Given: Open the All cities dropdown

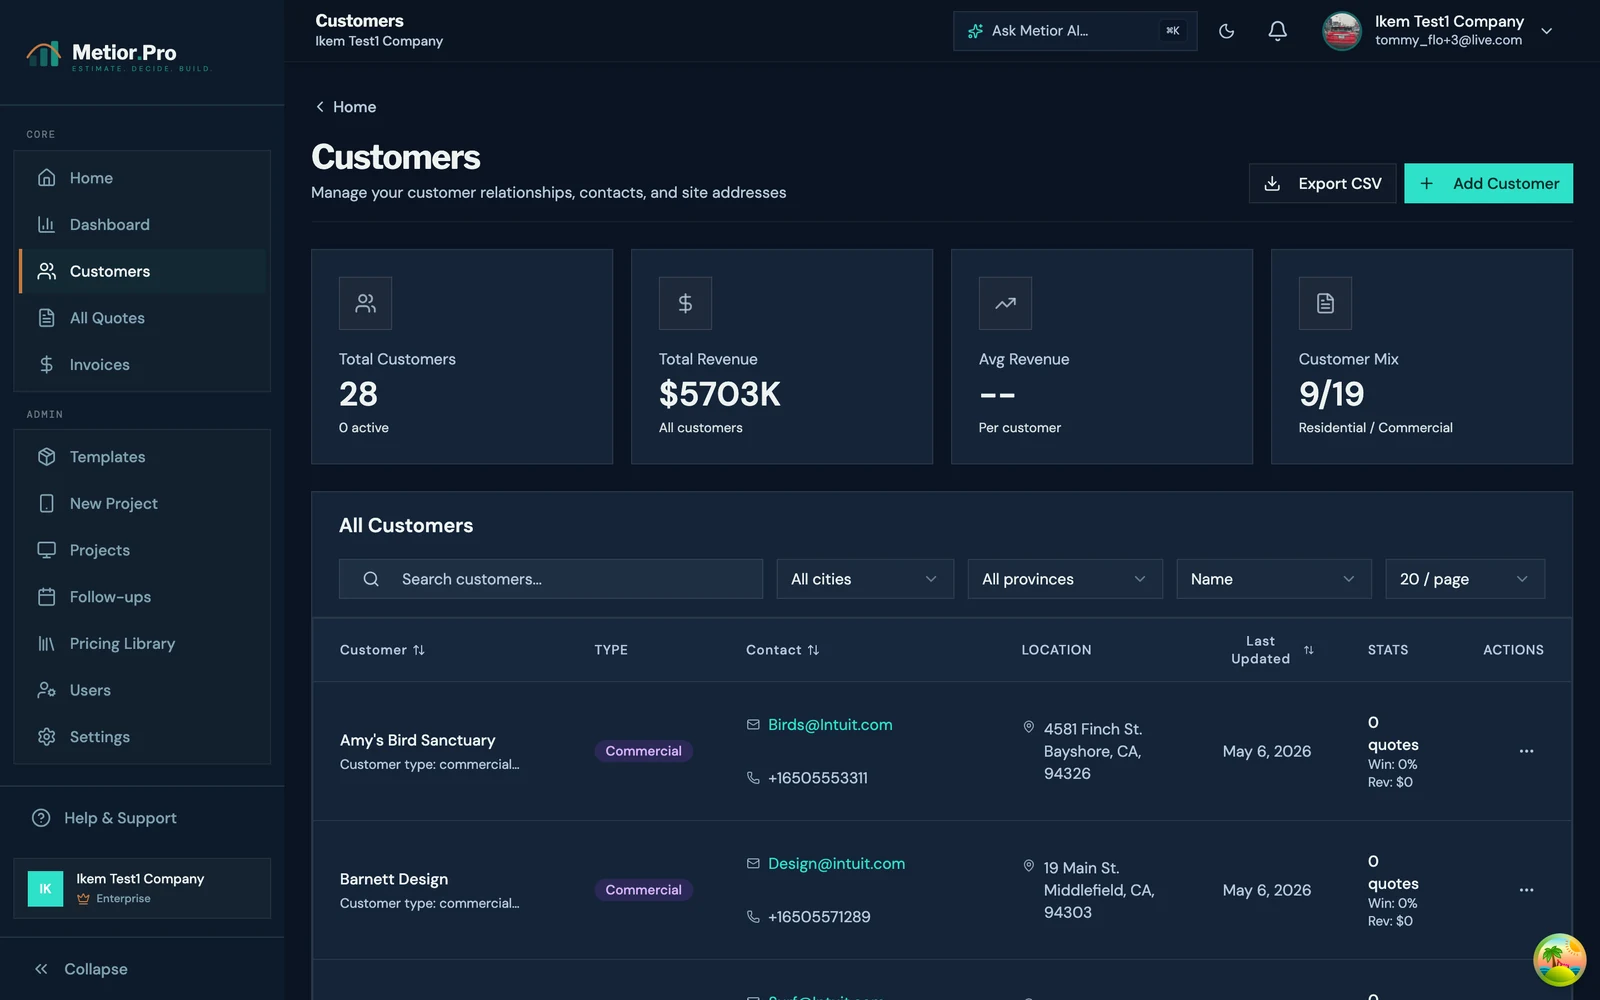Looking at the screenshot, I should (865, 579).
